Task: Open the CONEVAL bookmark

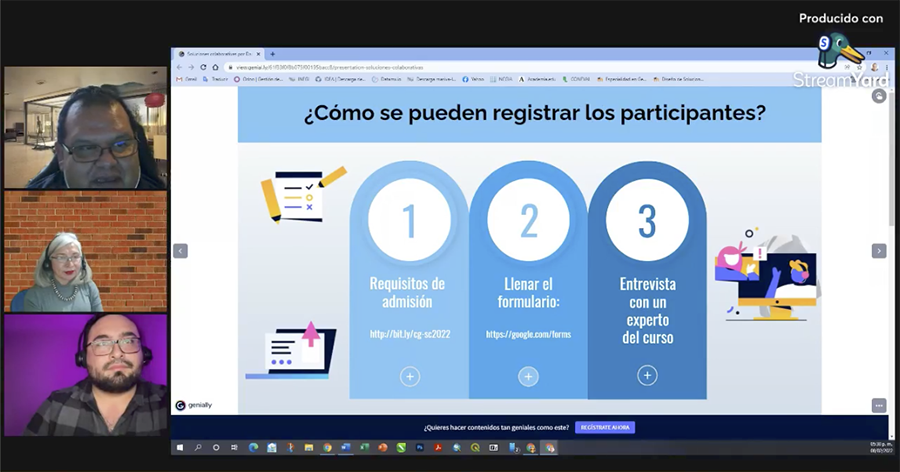Action: (576, 79)
